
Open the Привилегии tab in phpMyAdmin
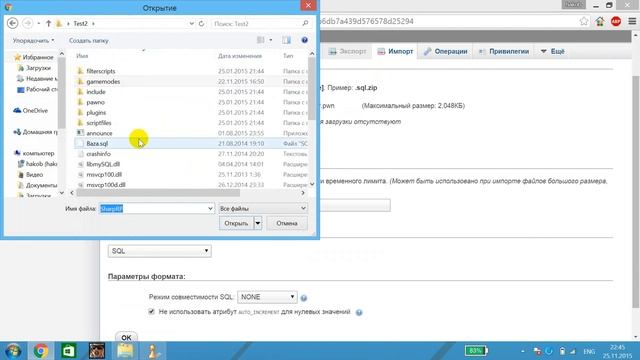(503, 51)
